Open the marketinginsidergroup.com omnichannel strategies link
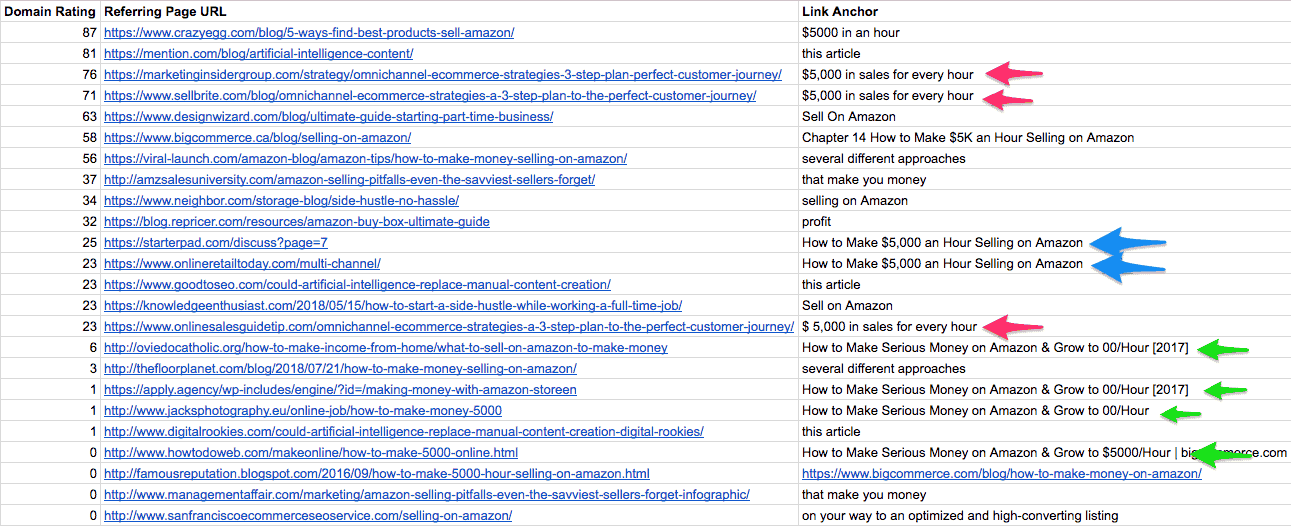The width and height of the screenshot is (1291, 526). click(x=443, y=74)
